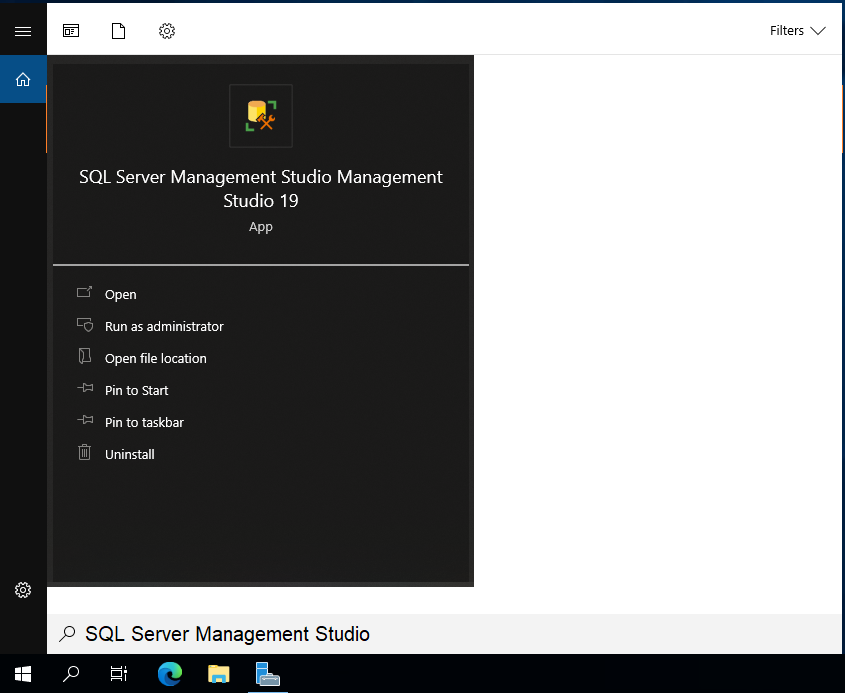Click the pin icon next to Pin to Start
Image resolution: width=845 pixels, height=693 pixels.
pyautogui.click(x=85, y=388)
